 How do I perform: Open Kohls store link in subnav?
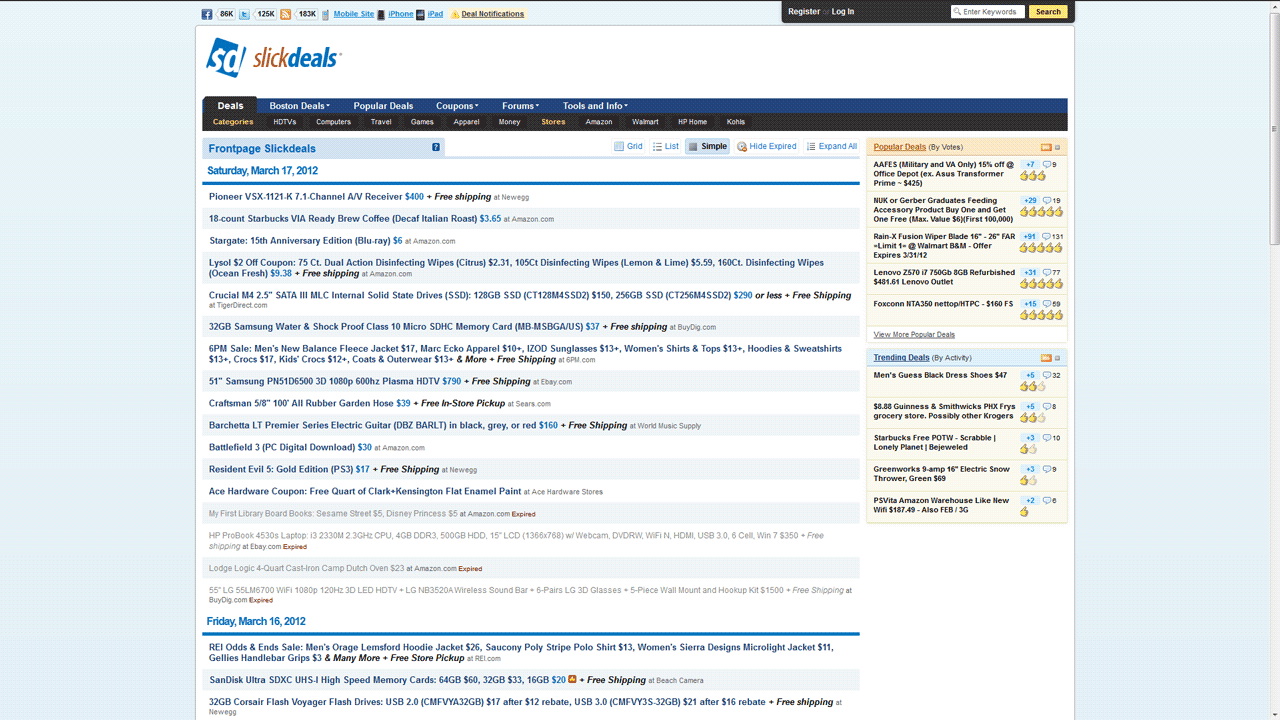click(736, 122)
